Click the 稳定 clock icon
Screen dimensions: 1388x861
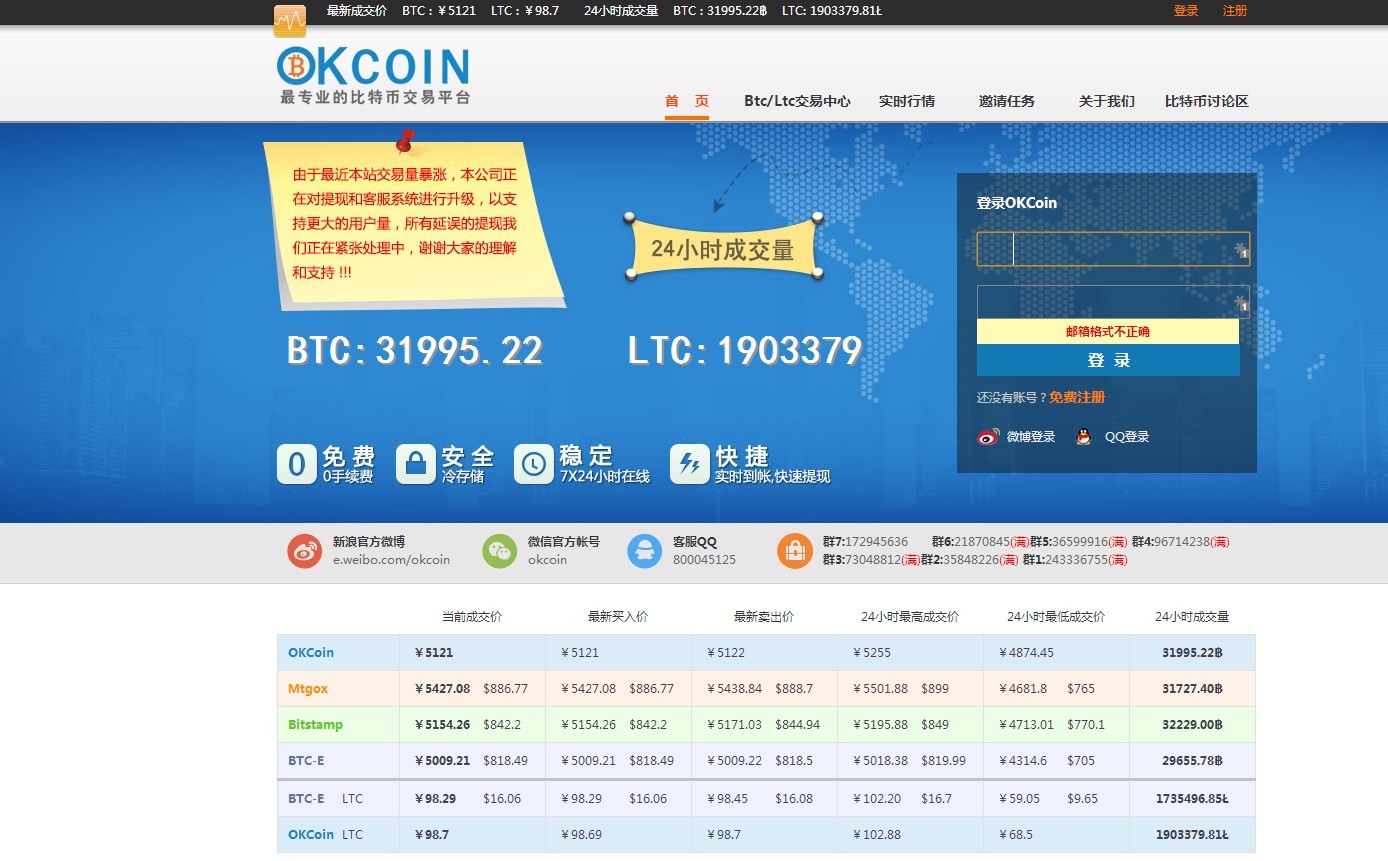(533, 464)
